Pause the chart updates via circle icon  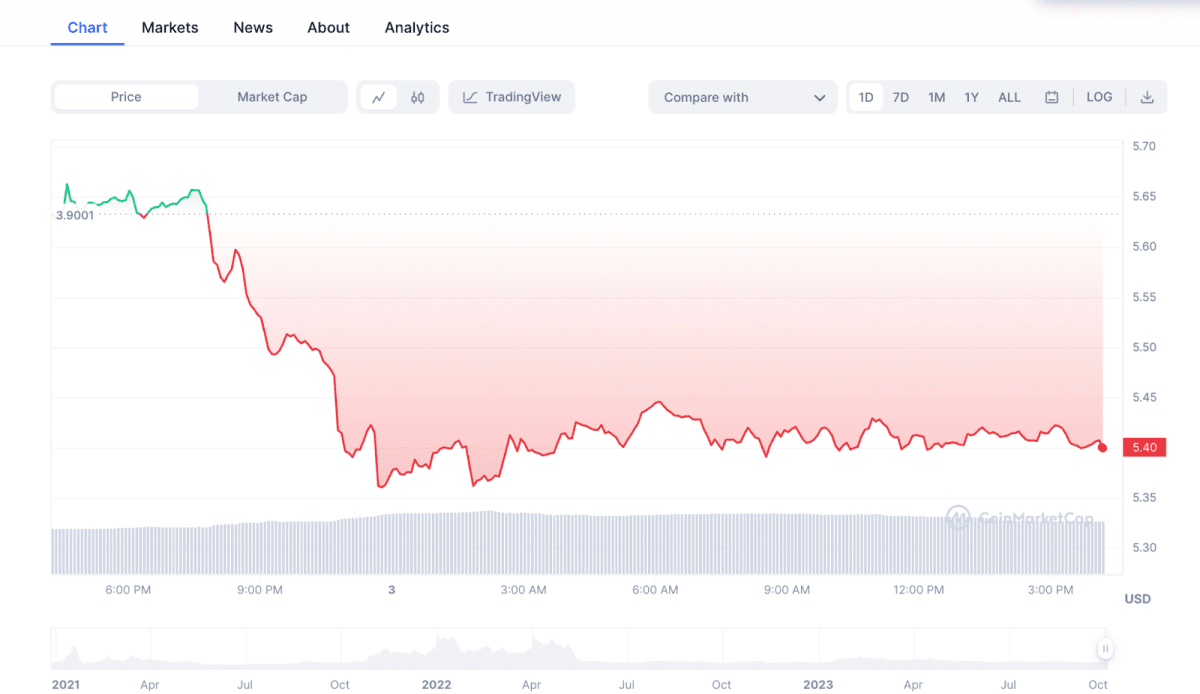point(1103,649)
